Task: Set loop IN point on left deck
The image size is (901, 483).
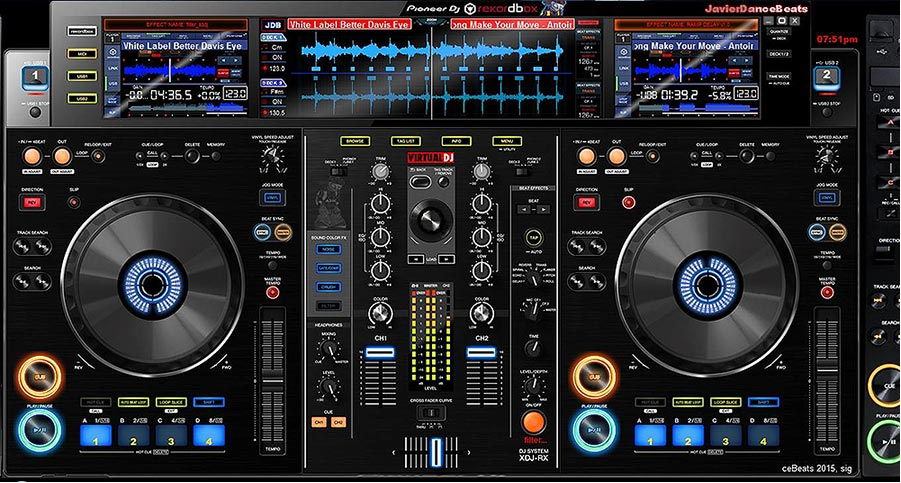Action: tap(32, 156)
